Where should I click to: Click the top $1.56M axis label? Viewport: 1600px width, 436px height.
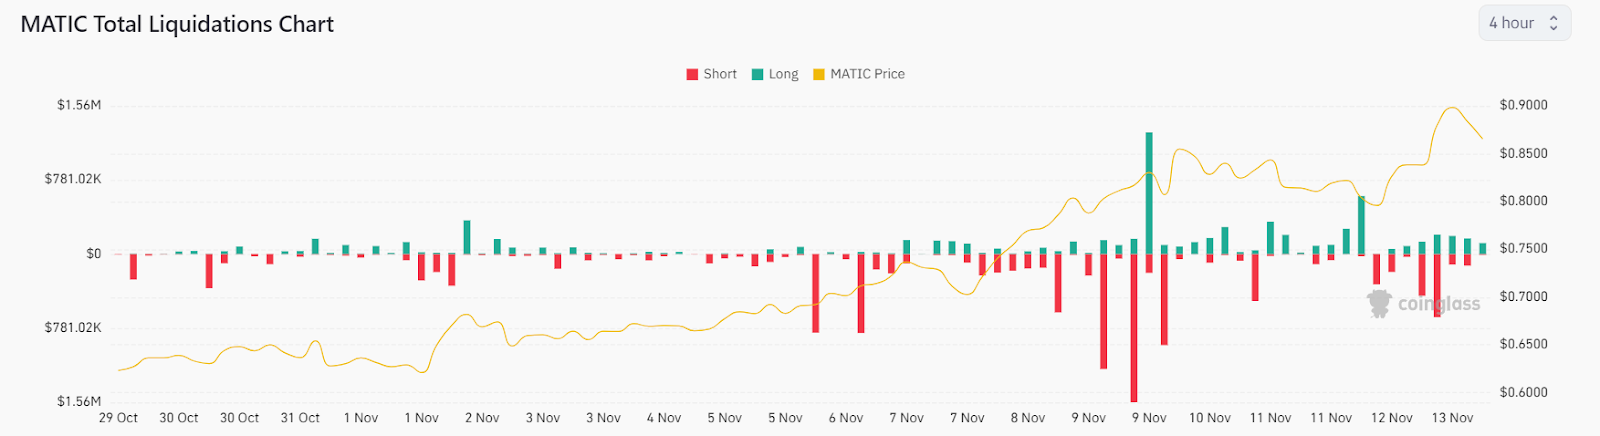pyautogui.click(x=79, y=105)
